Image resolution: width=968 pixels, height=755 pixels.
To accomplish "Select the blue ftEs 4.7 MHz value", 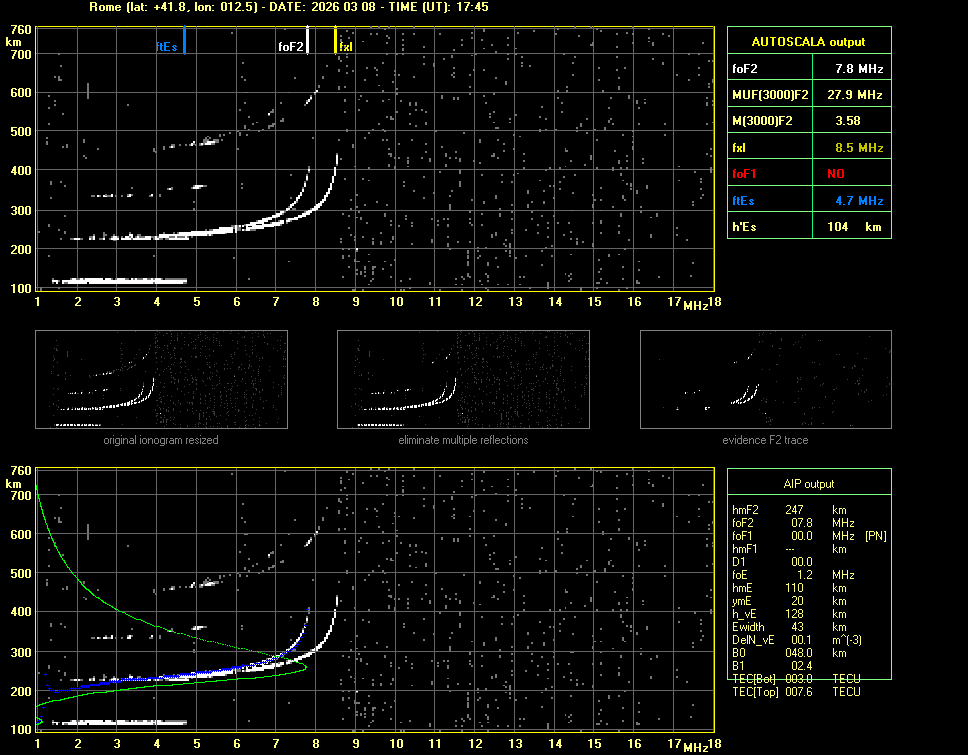I will (x=859, y=201).
